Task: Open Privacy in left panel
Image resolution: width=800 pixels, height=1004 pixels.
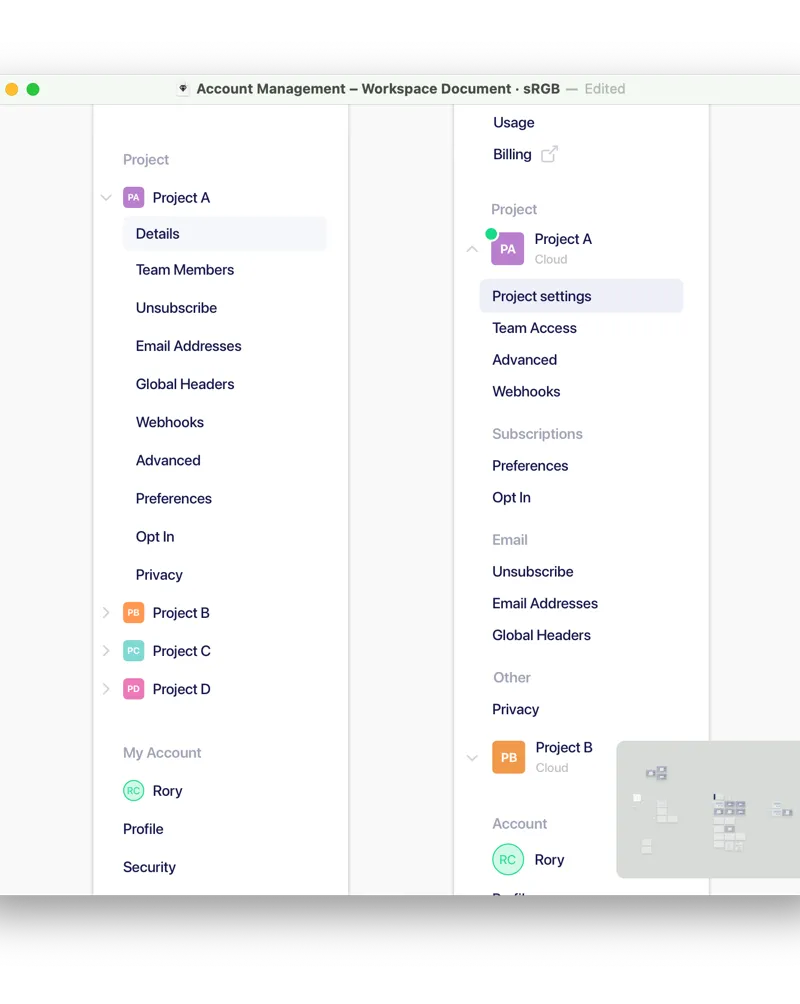Action: (x=159, y=575)
